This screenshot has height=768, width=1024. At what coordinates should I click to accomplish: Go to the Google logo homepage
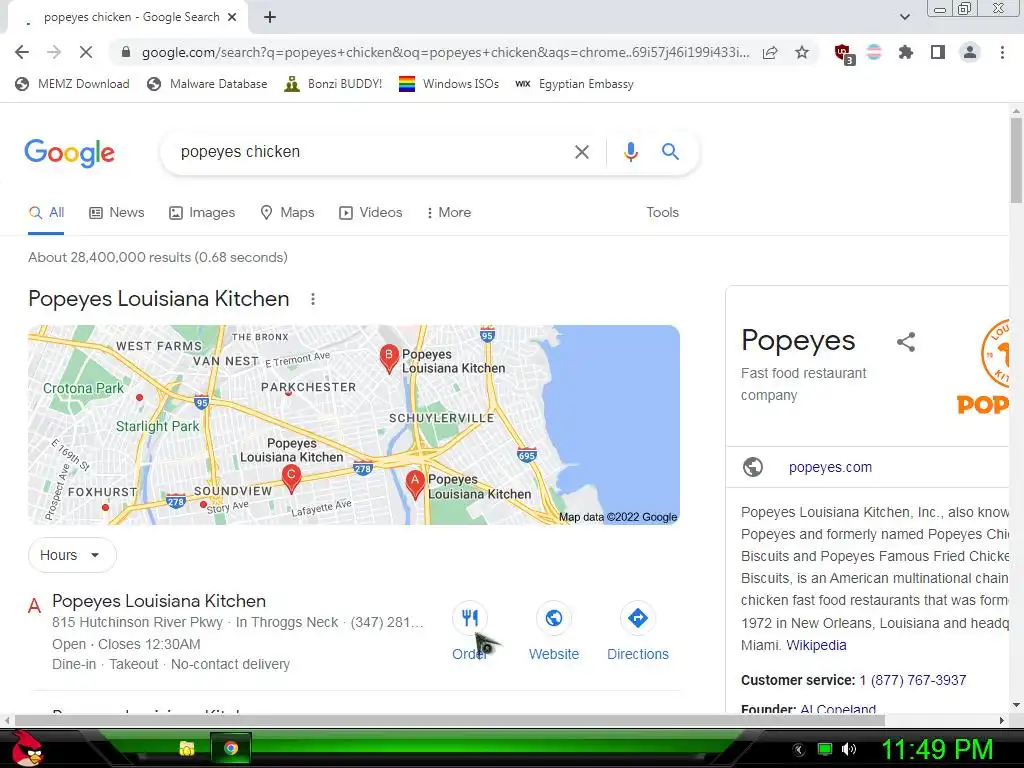tap(69, 153)
